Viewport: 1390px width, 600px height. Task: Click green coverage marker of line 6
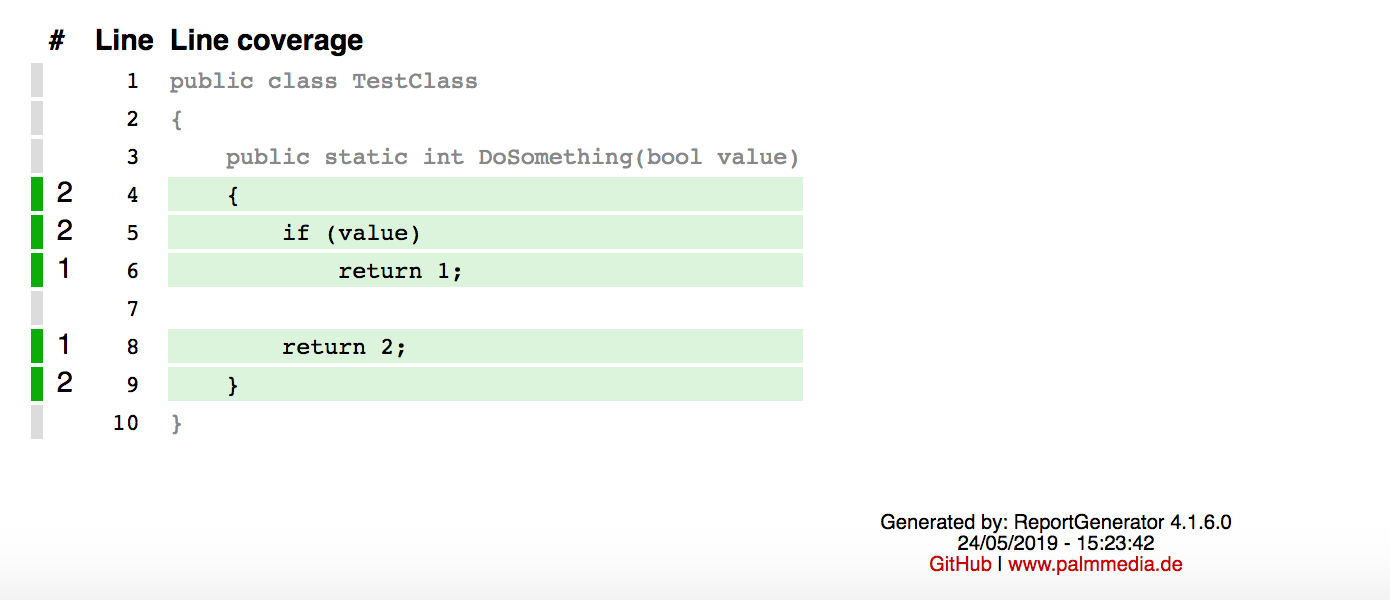[x=37, y=270]
